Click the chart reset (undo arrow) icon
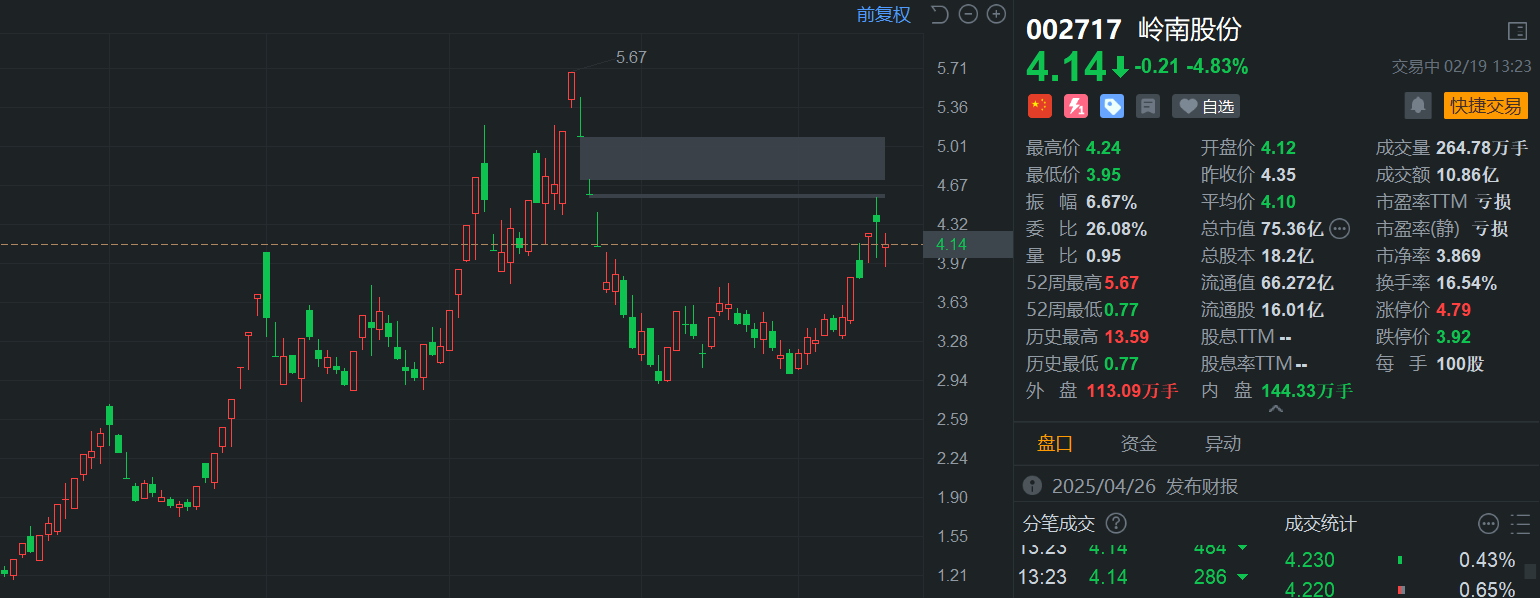 pos(939,14)
